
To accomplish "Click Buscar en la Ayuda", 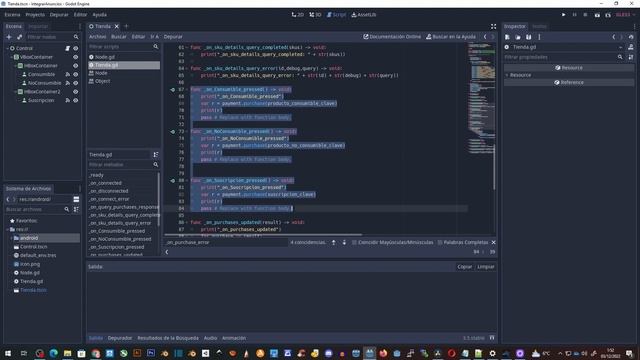I will pos(451,37).
